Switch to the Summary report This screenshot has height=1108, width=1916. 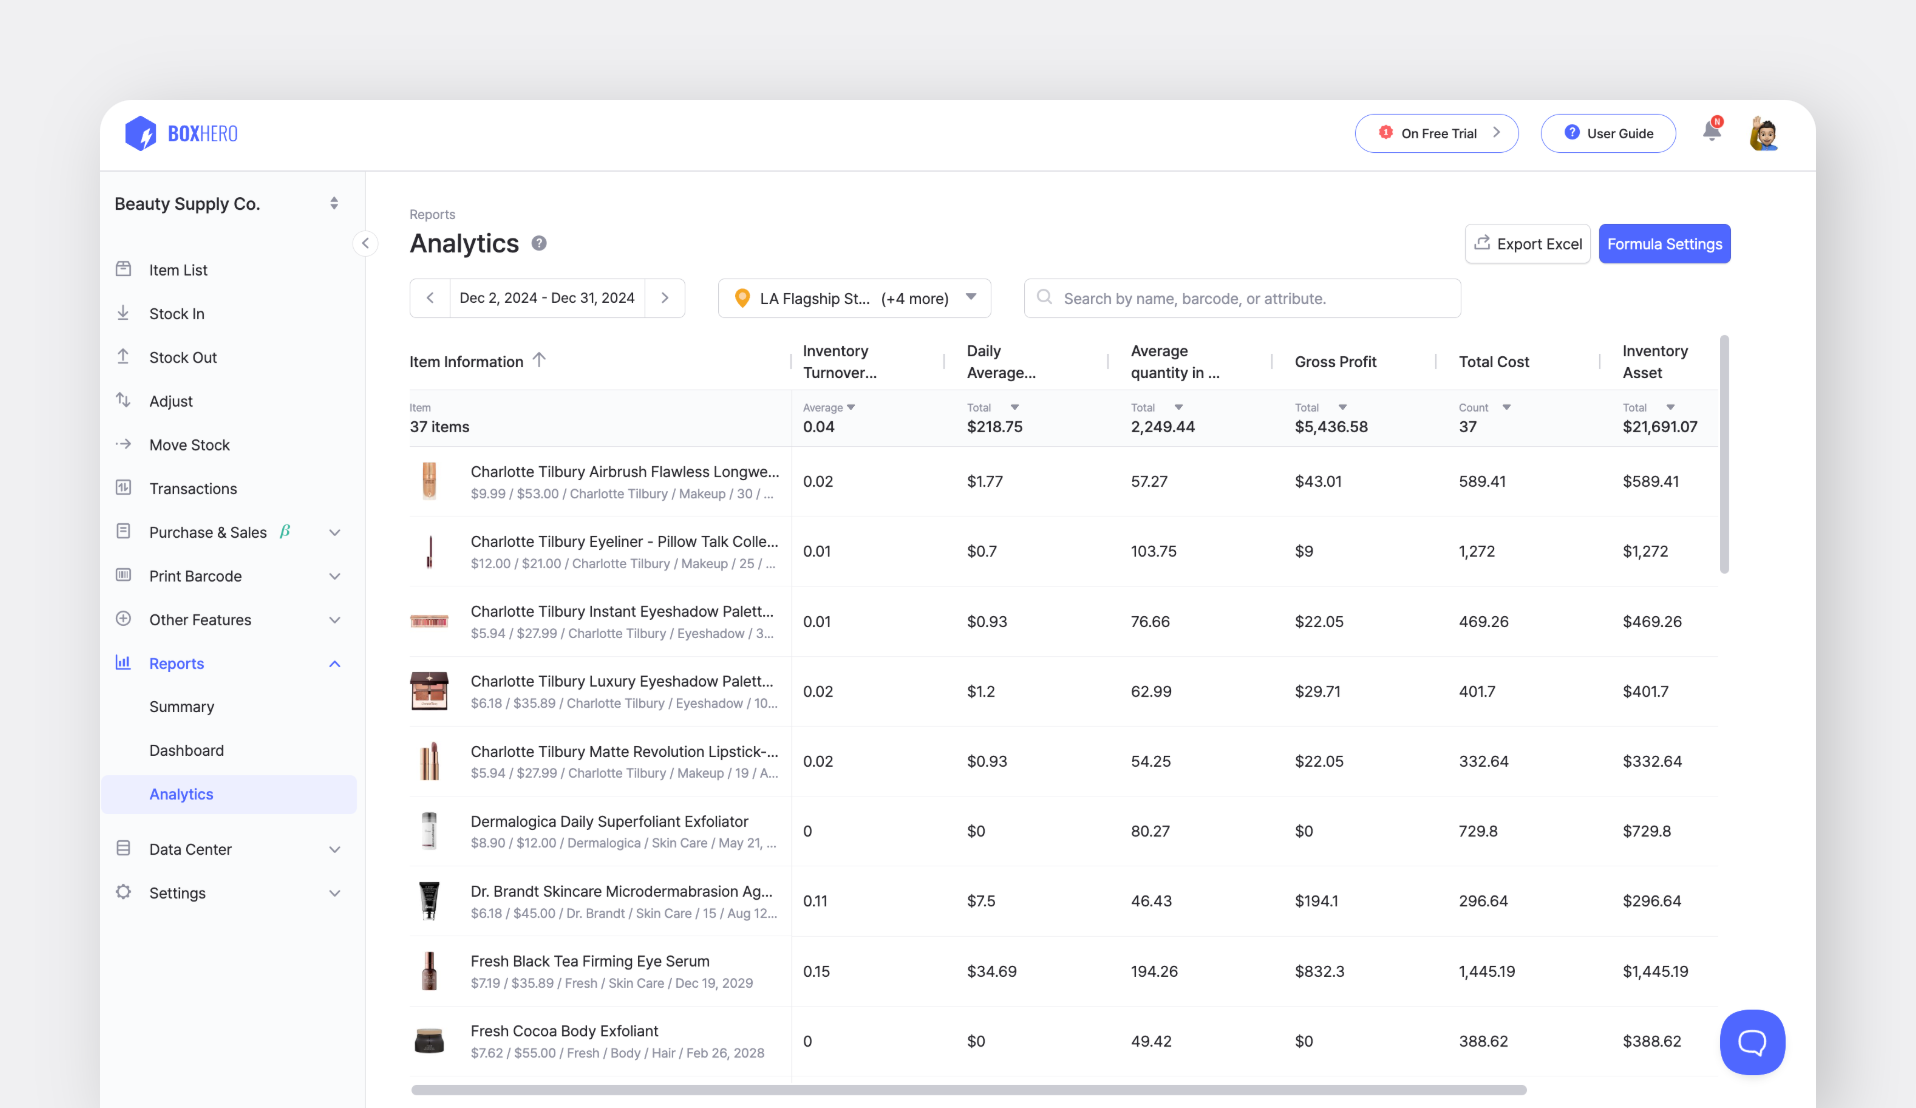click(x=182, y=706)
